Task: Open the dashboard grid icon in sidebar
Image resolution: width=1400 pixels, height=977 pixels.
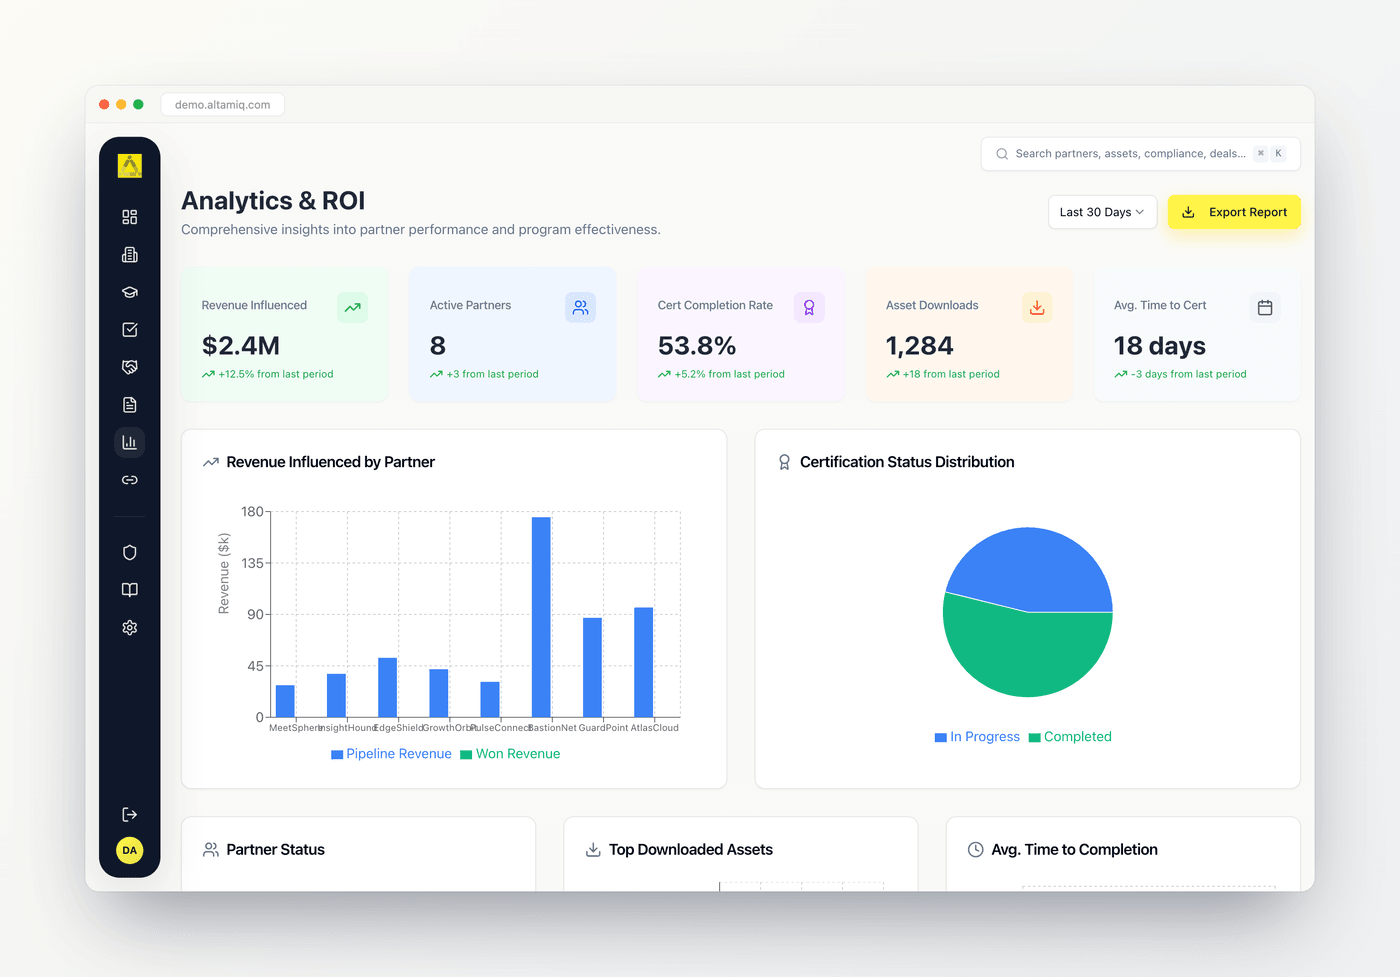Action: (130, 217)
